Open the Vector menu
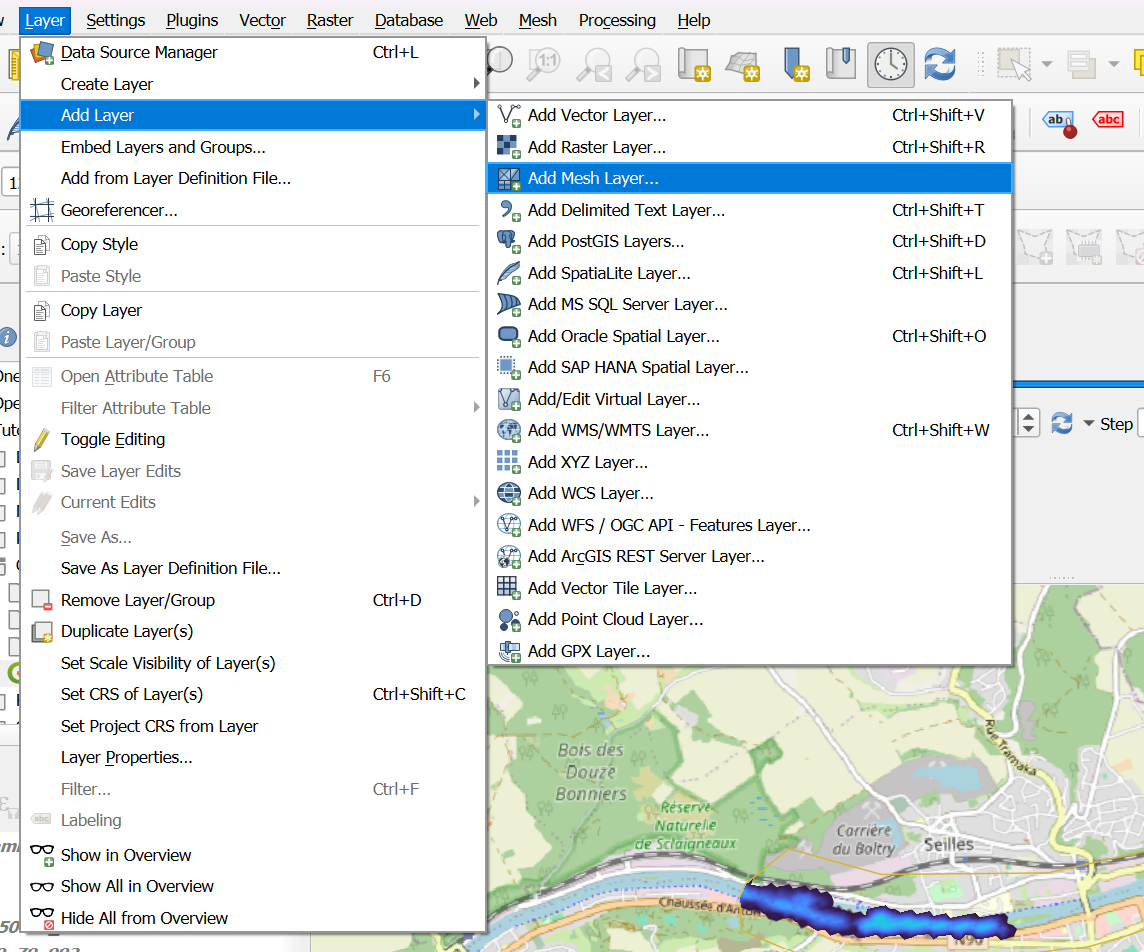The image size is (1144, 952). tap(263, 20)
